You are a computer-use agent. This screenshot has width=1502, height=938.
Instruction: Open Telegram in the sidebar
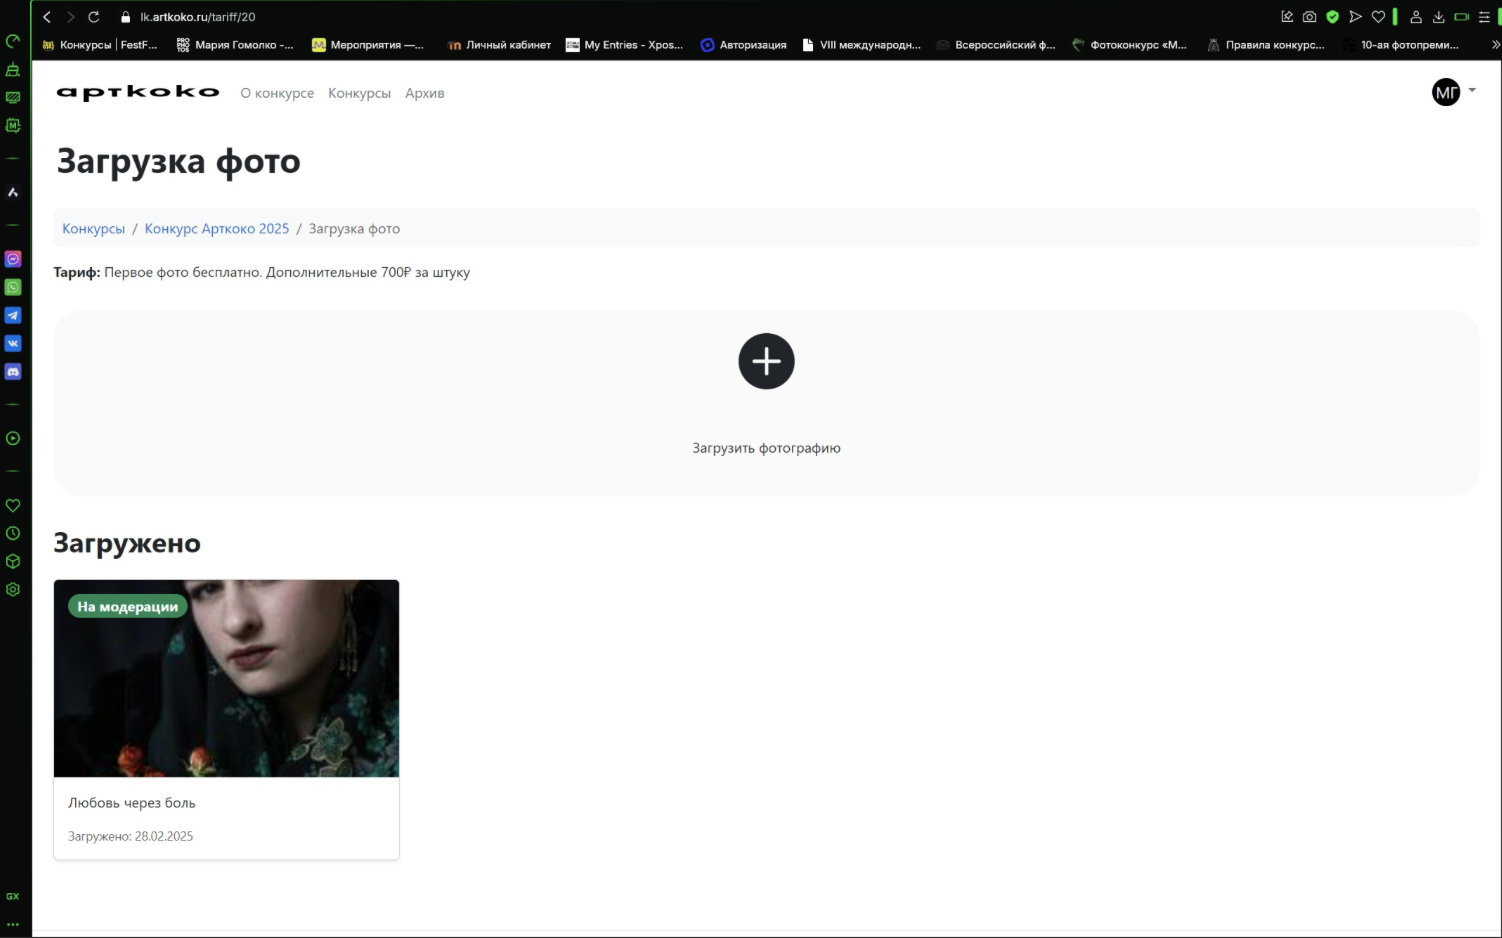pyautogui.click(x=13, y=315)
